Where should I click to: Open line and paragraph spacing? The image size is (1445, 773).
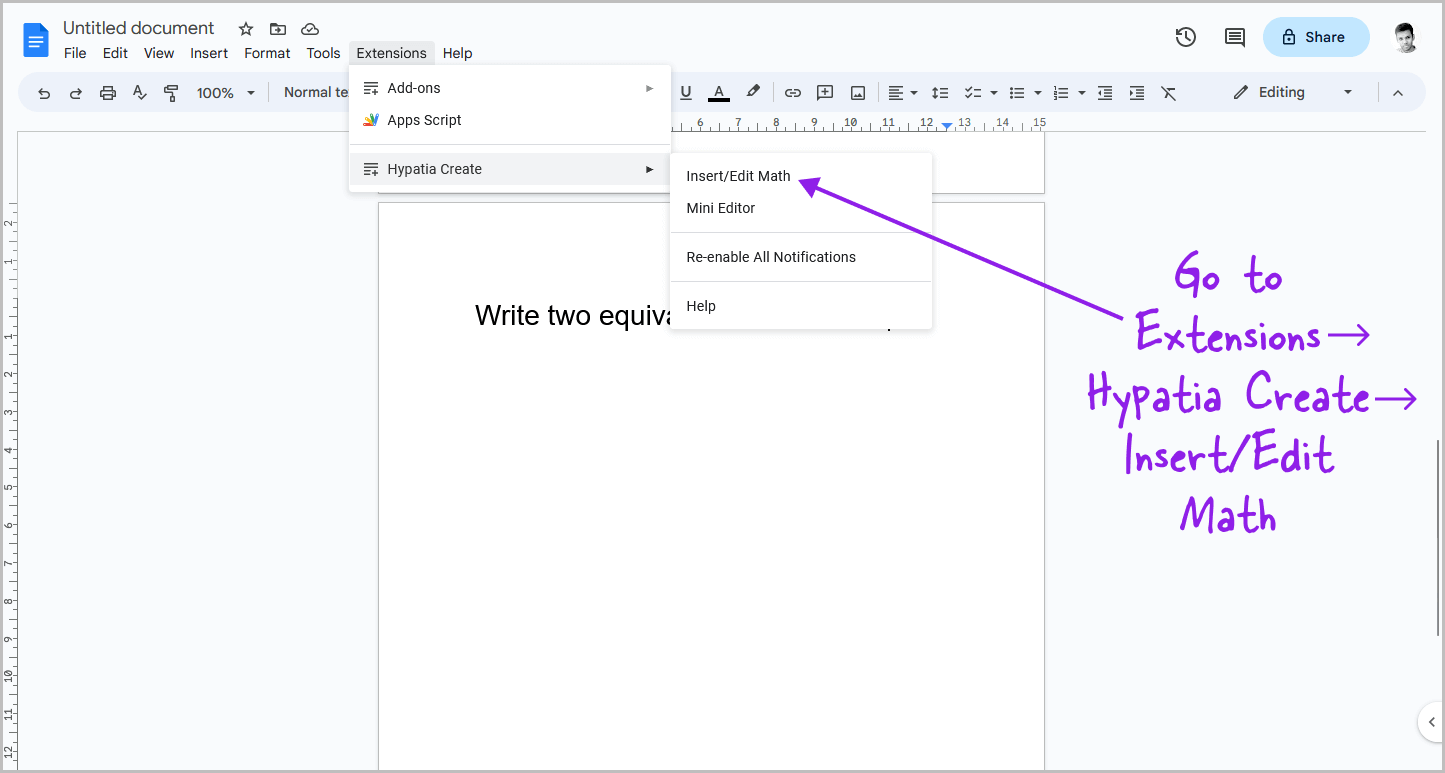point(940,93)
